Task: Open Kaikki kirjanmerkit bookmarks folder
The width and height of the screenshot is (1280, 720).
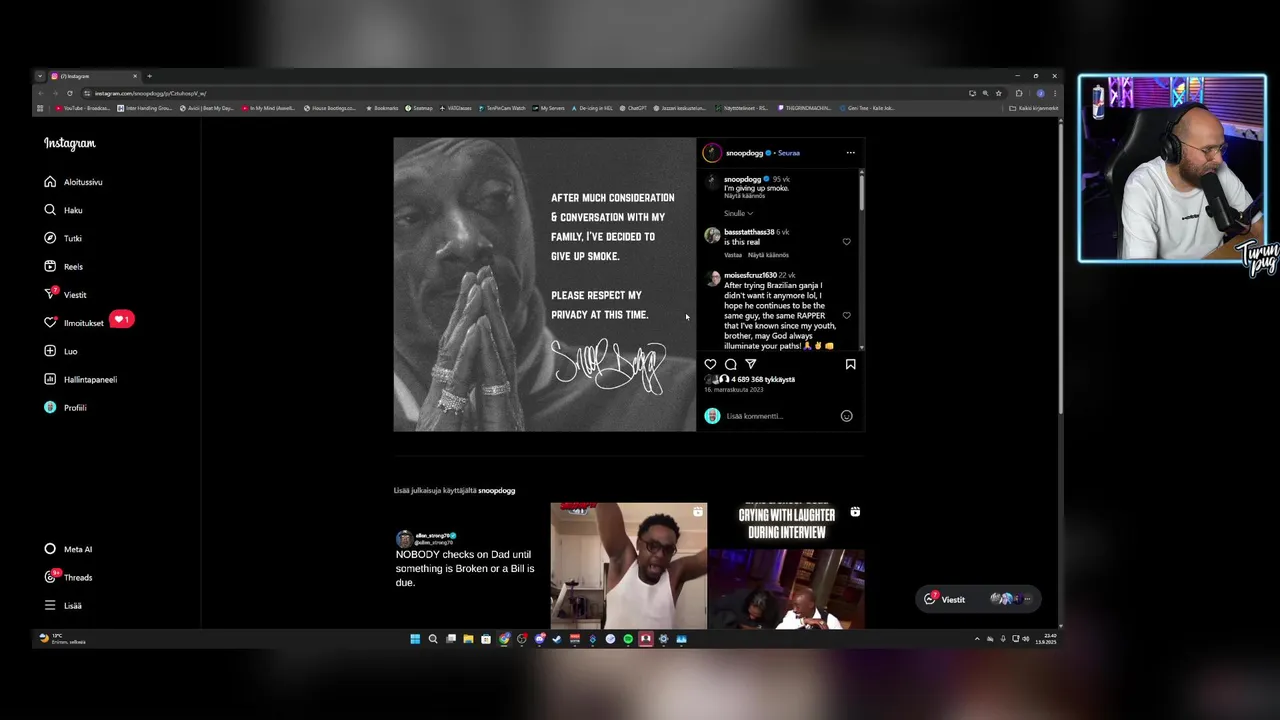Action: [1034, 108]
